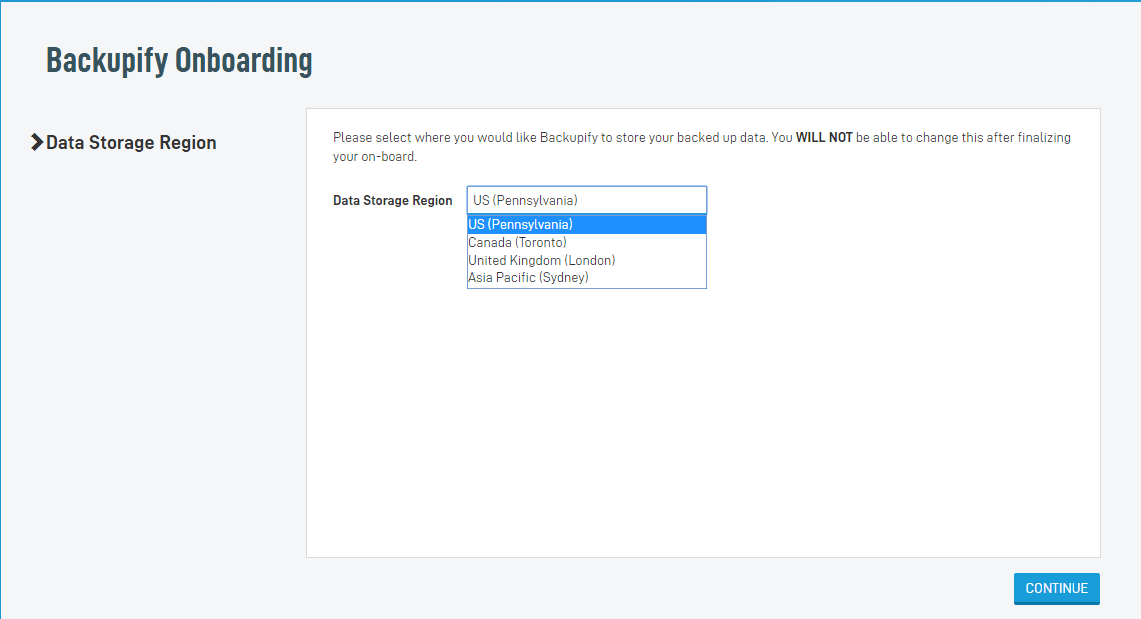
Task: Click the chevron beside Data Storage Region
Action: (x=37, y=143)
